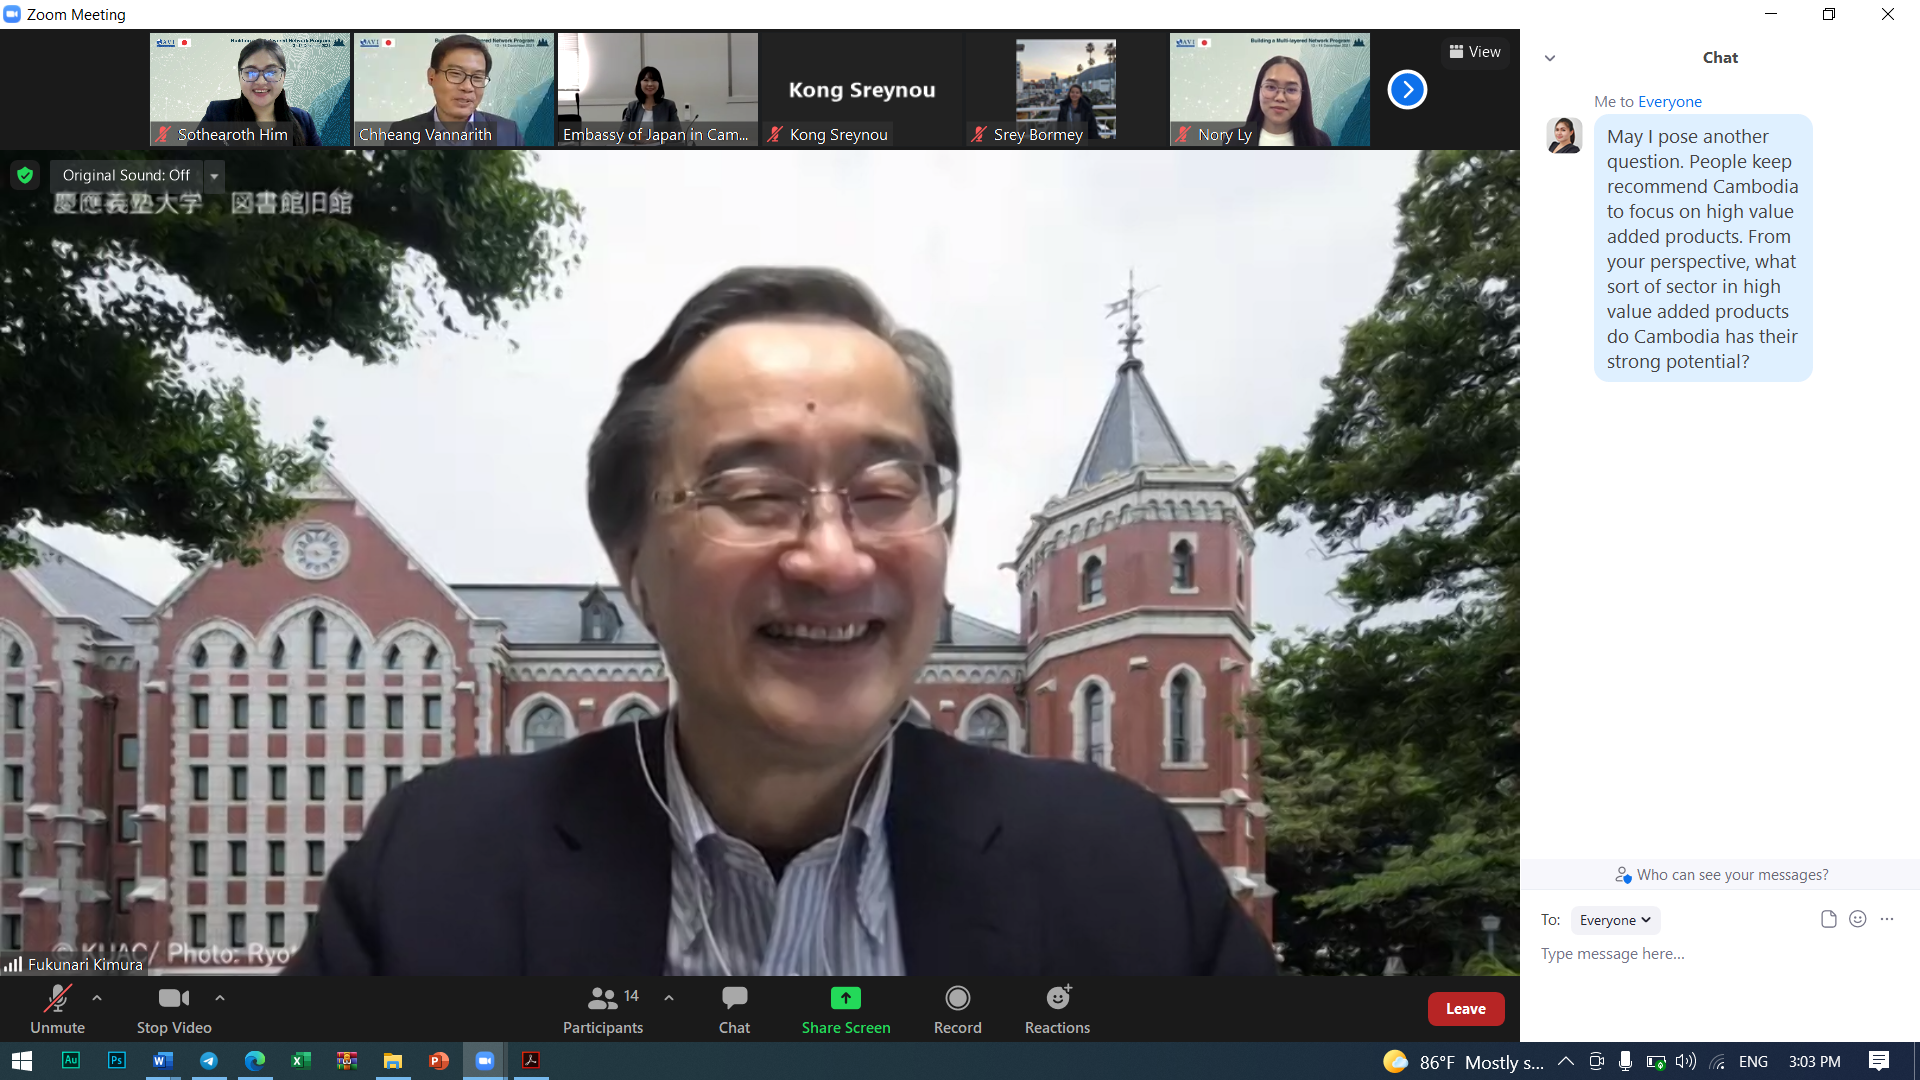Click the Record icon
Viewport: 1920px width, 1080px height.
coord(957,998)
